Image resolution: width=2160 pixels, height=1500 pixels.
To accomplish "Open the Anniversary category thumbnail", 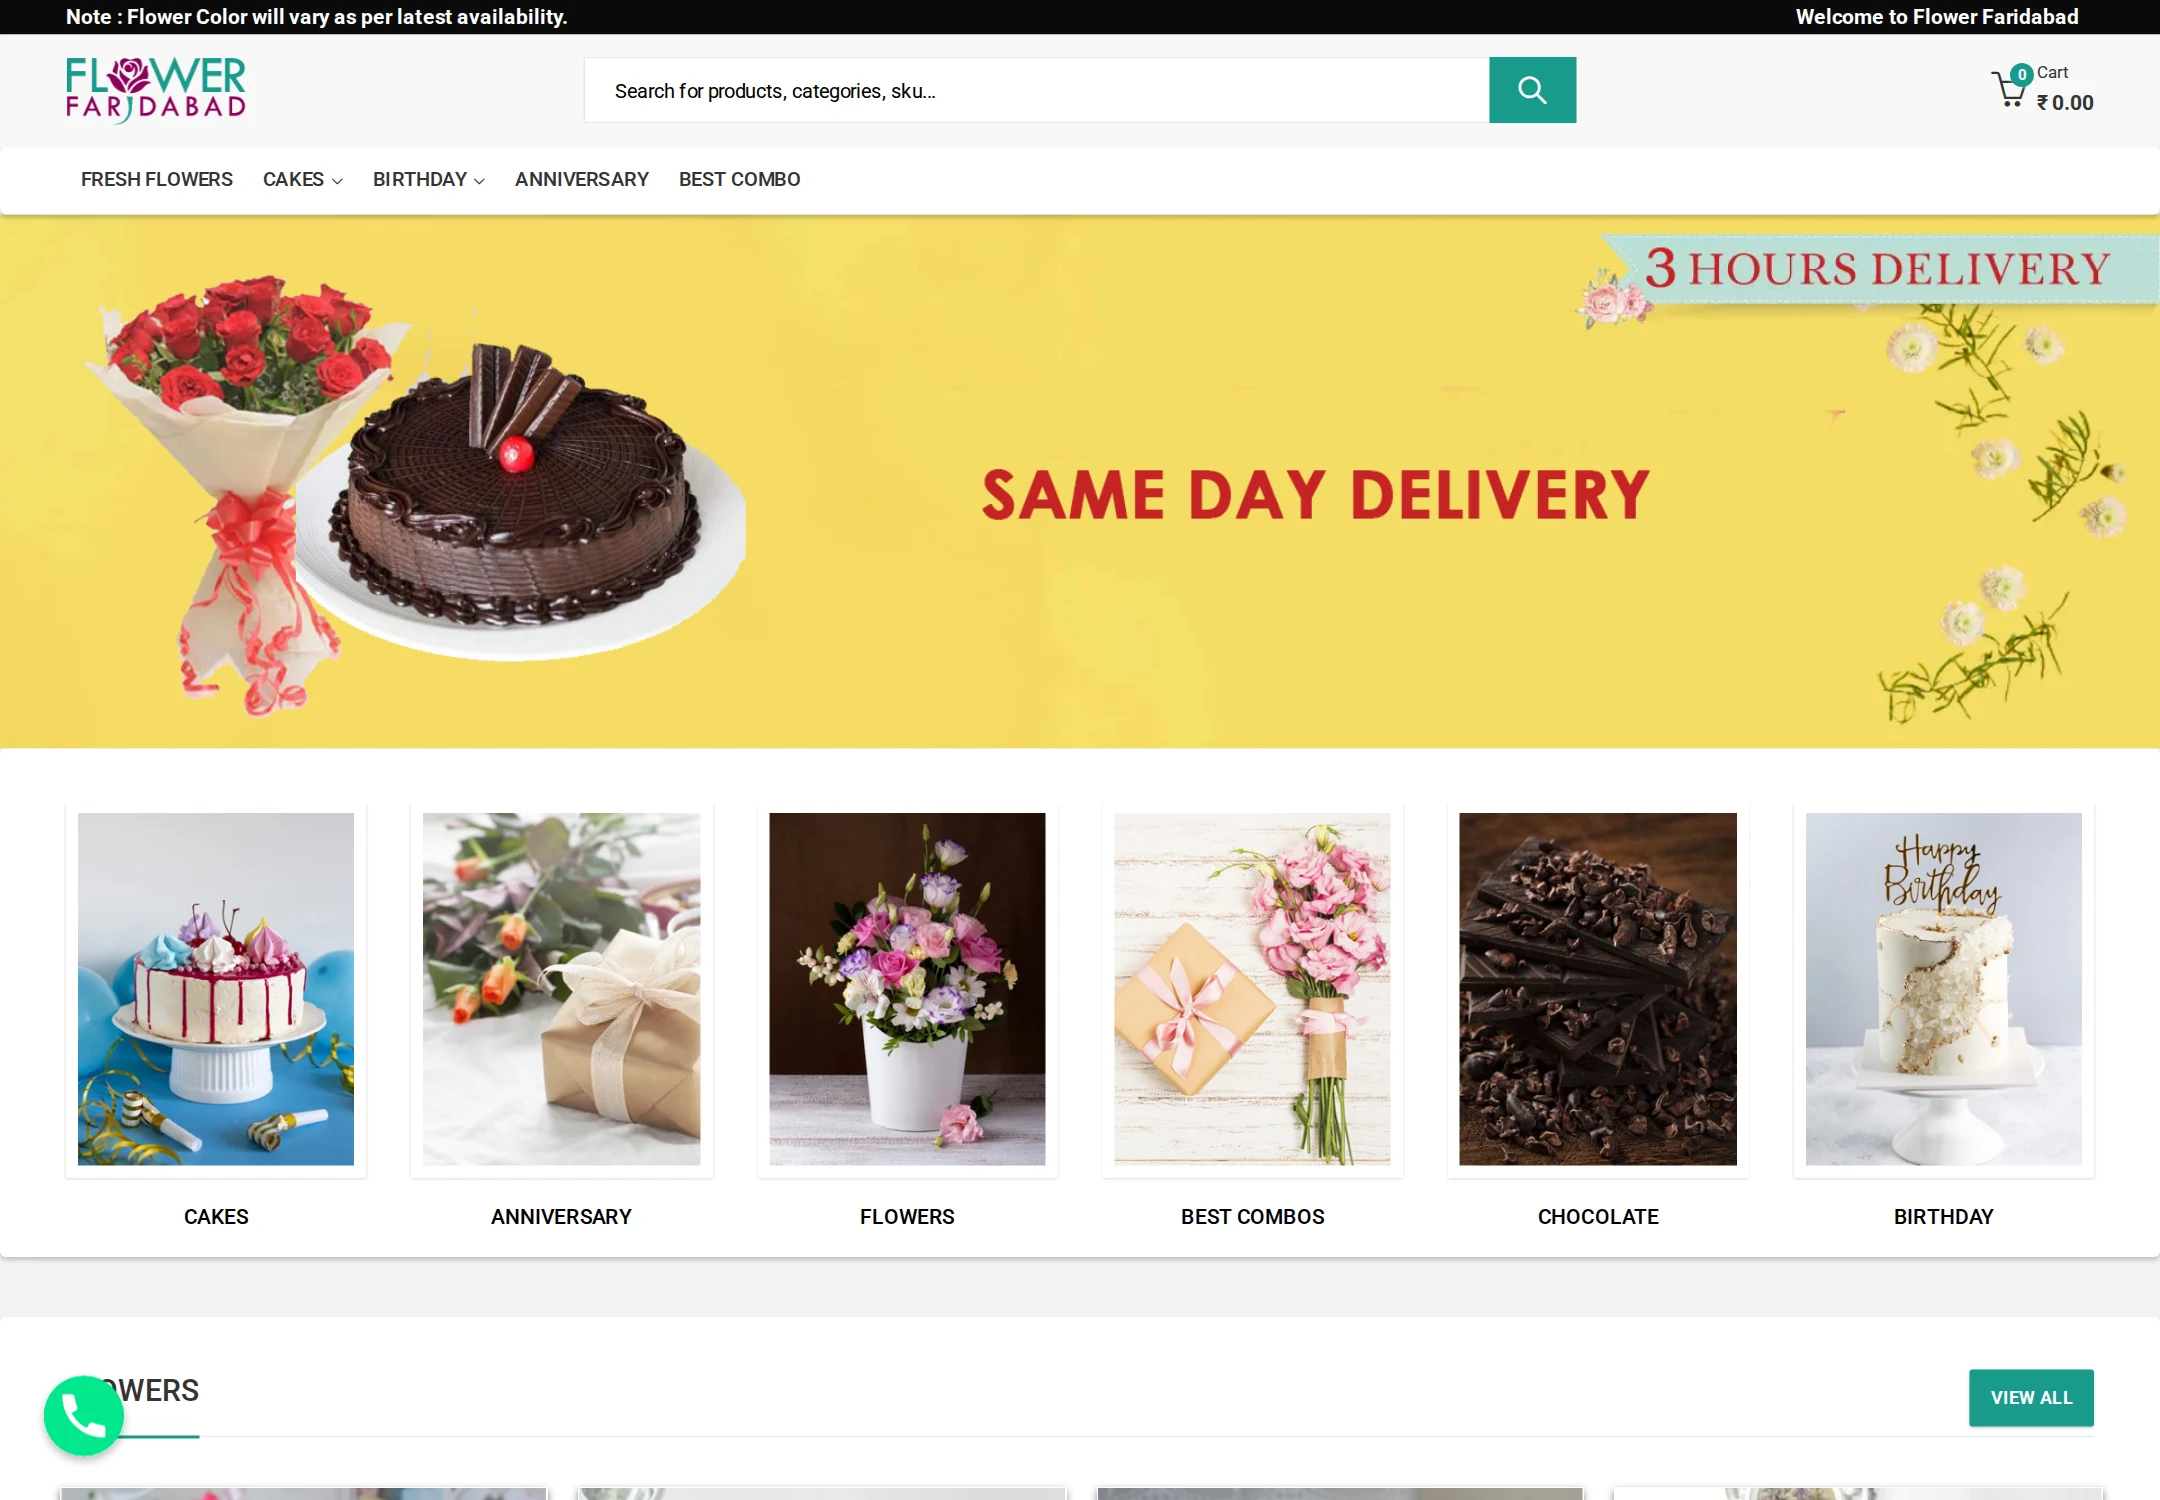I will 561,988.
